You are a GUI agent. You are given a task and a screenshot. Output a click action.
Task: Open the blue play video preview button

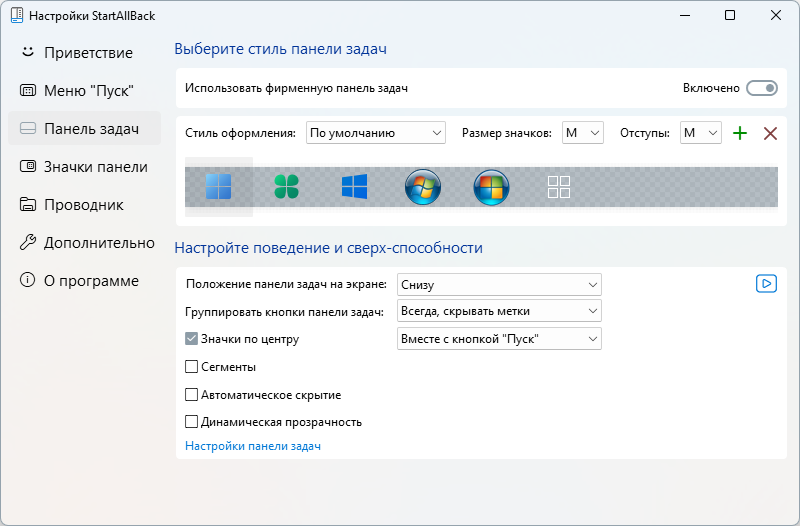(766, 284)
